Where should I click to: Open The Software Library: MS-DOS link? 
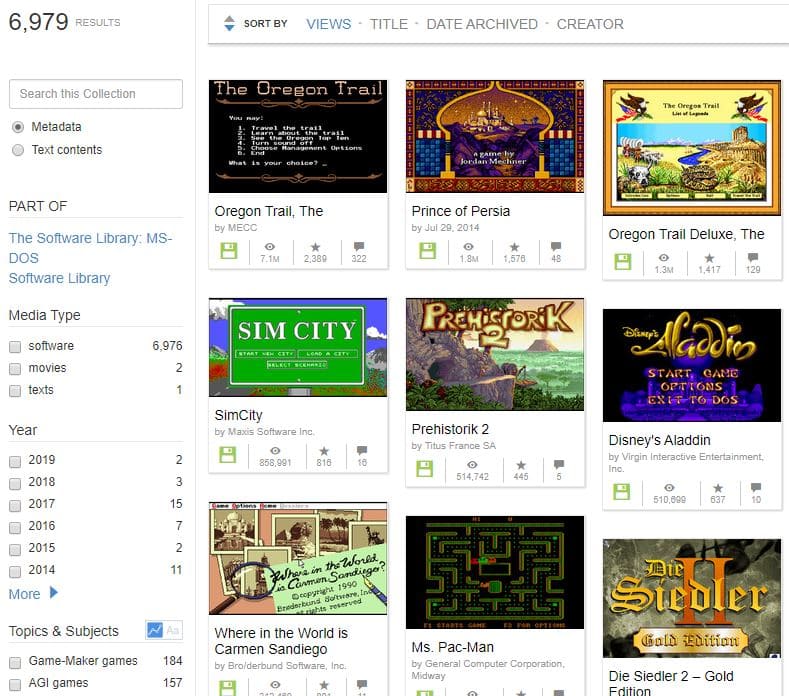[x=90, y=248]
